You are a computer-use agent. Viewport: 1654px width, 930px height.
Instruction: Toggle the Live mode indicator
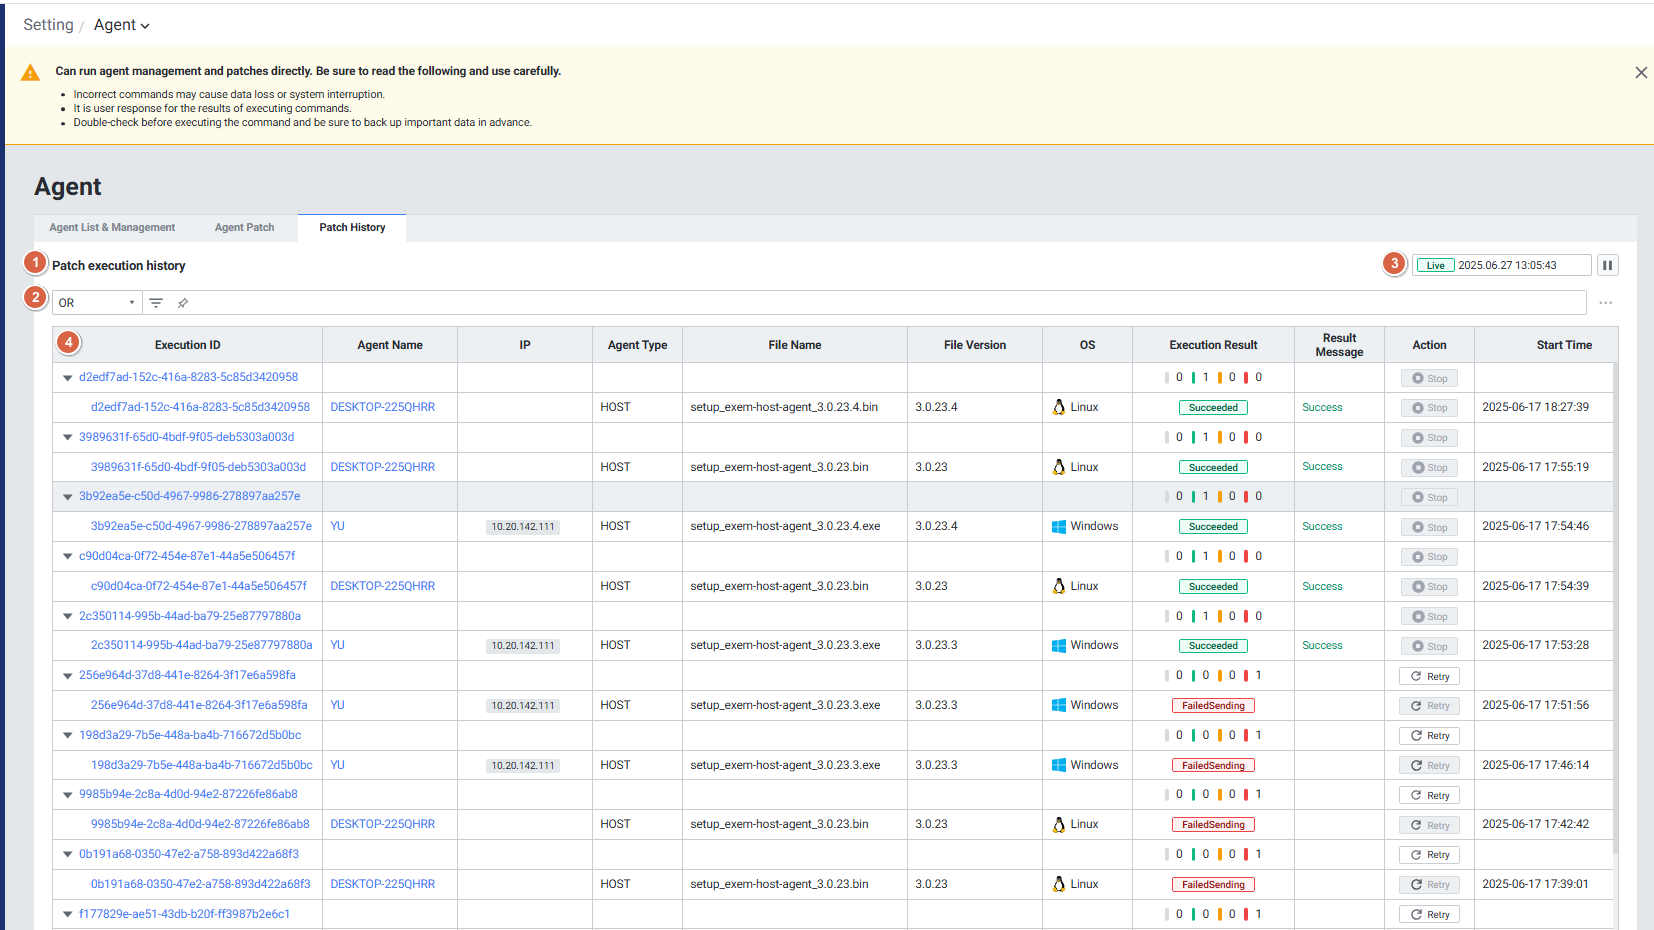[x=1435, y=265]
